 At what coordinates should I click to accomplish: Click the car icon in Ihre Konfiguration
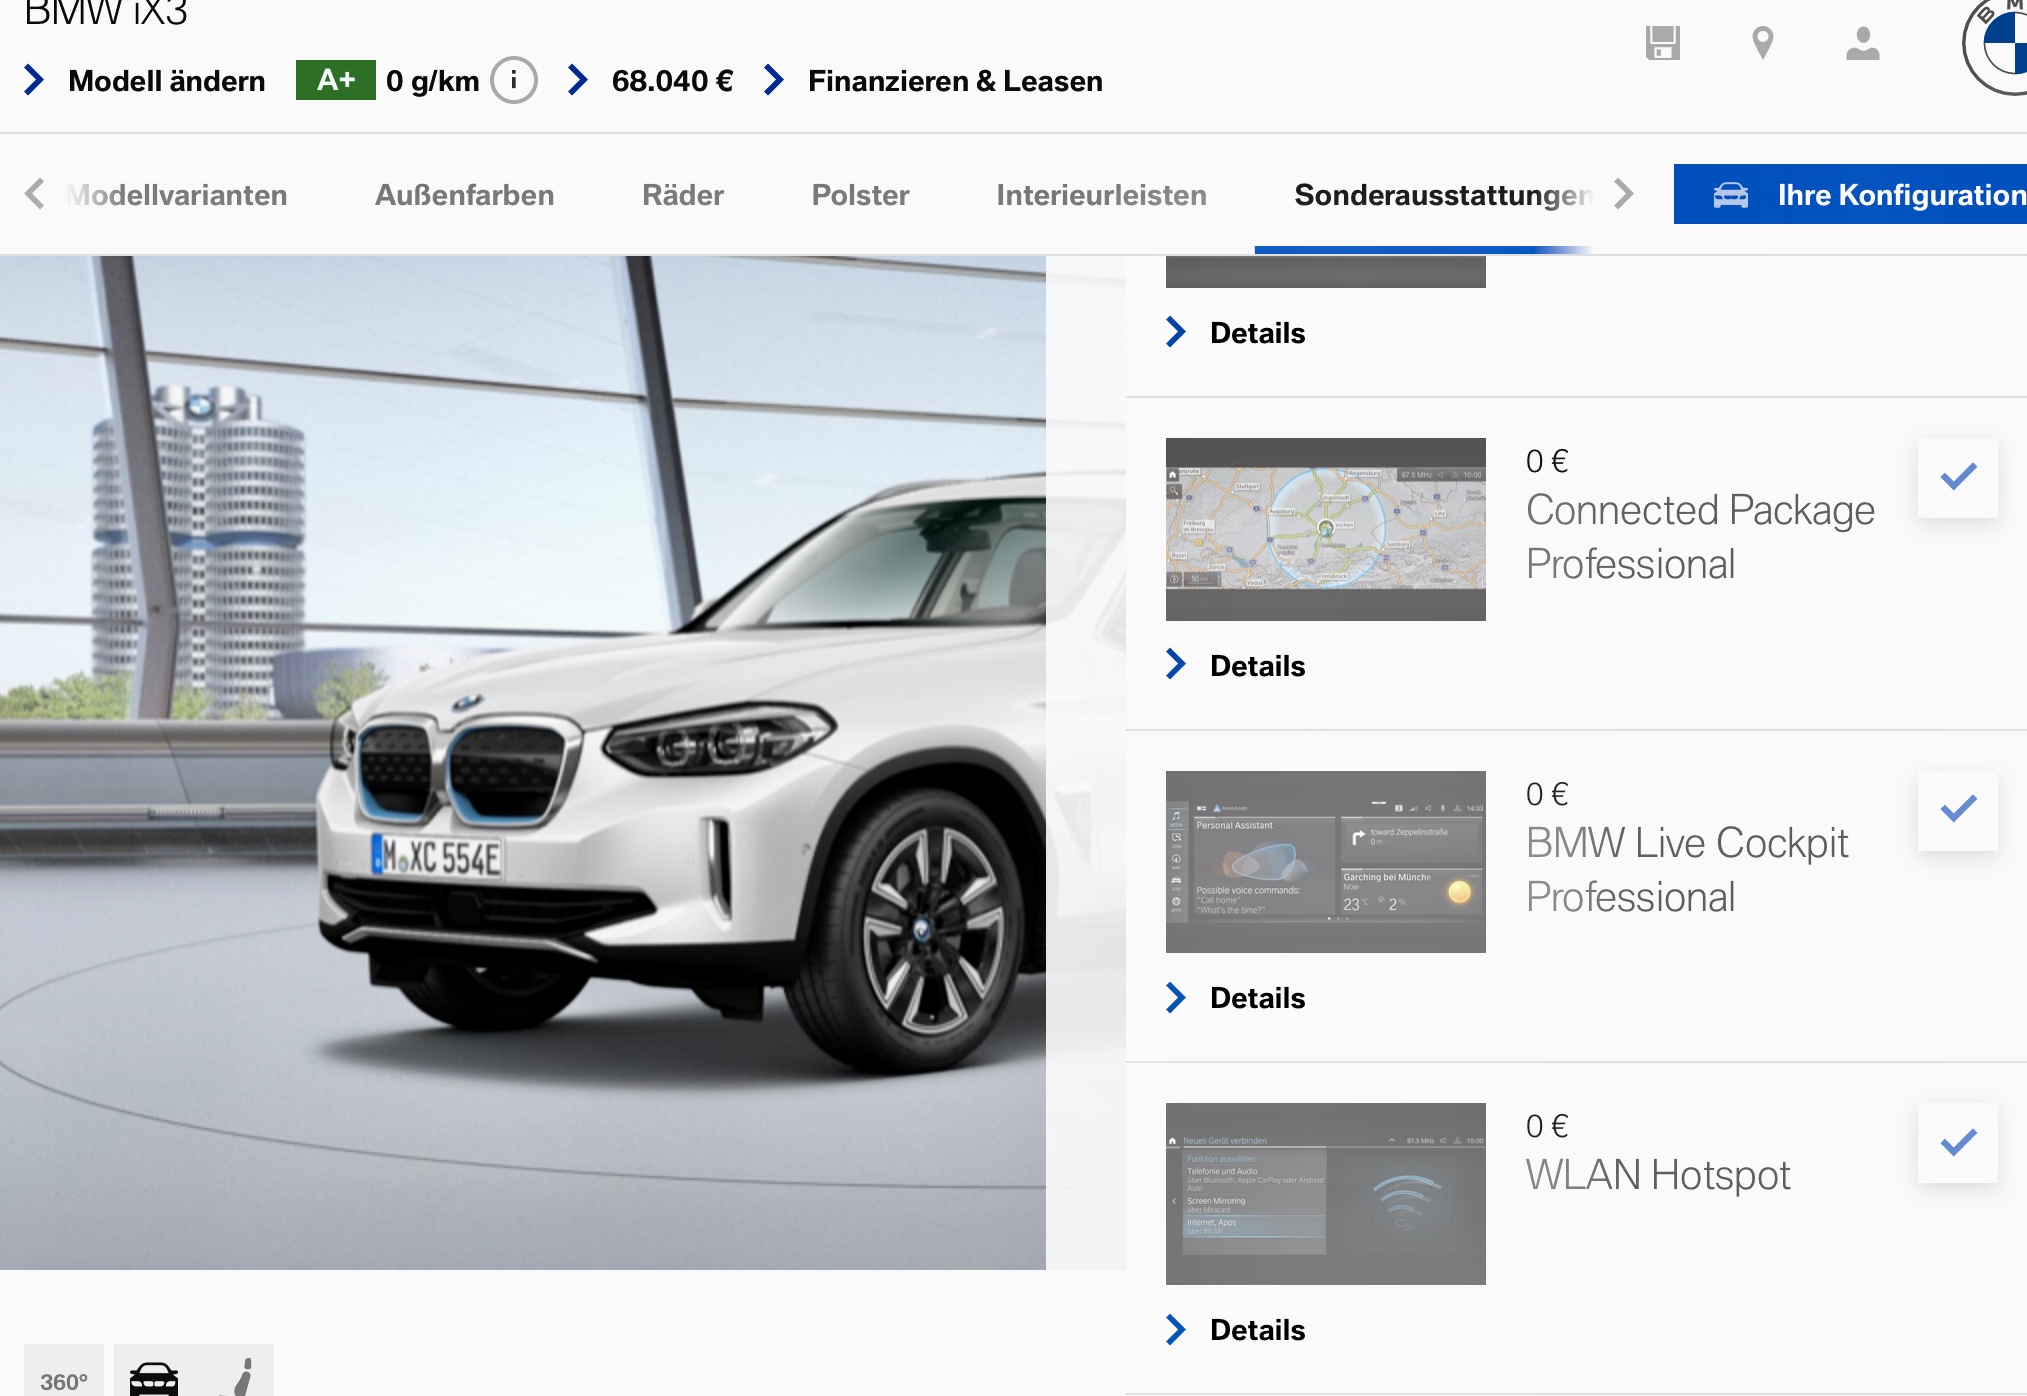[1731, 195]
